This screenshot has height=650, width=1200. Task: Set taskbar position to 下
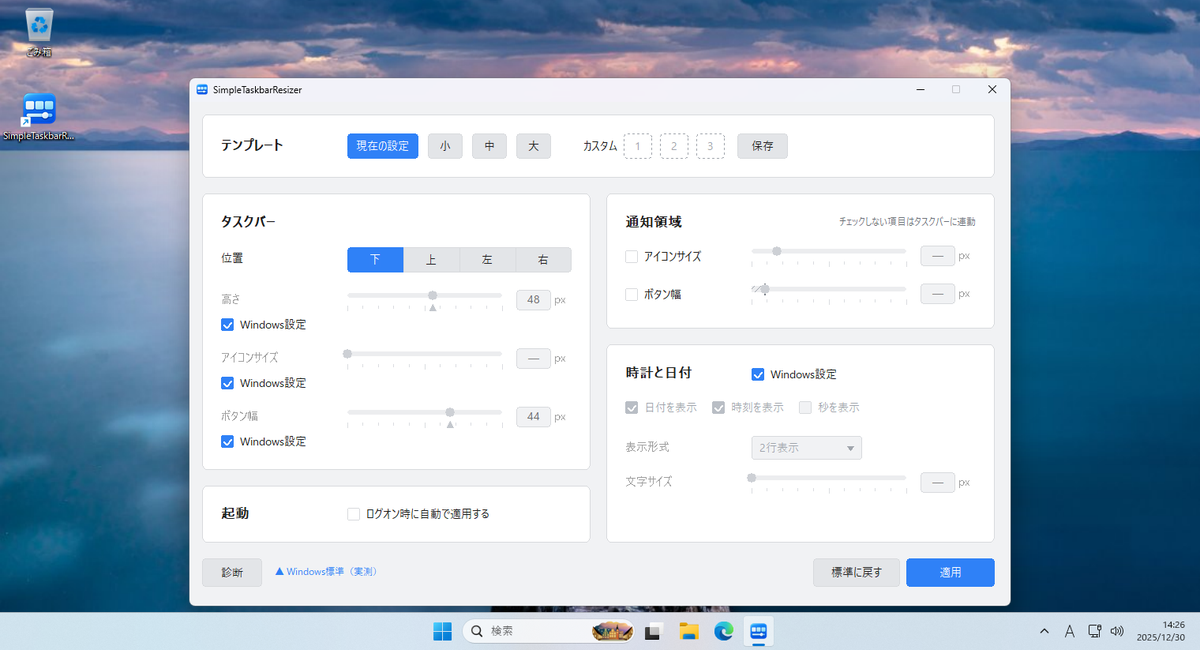[x=375, y=260]
